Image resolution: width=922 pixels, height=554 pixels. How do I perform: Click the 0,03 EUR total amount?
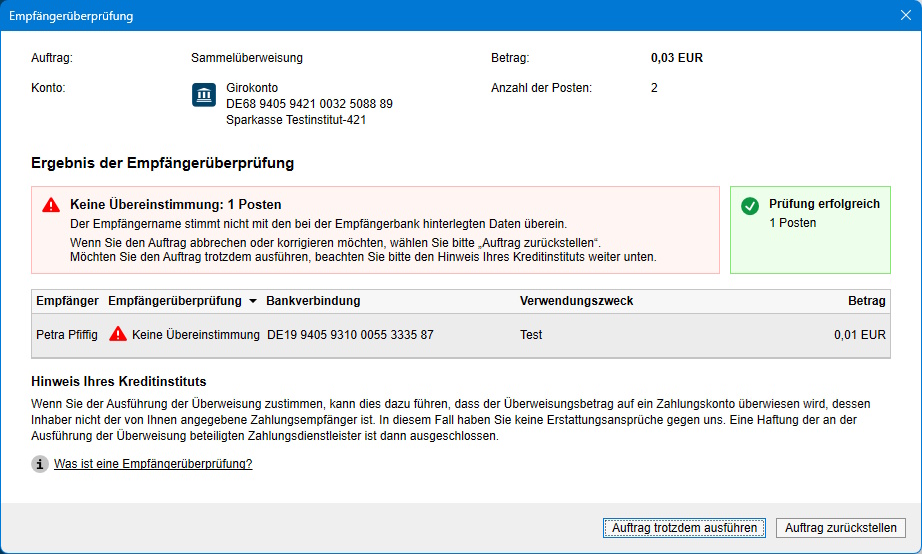[676, 58]
